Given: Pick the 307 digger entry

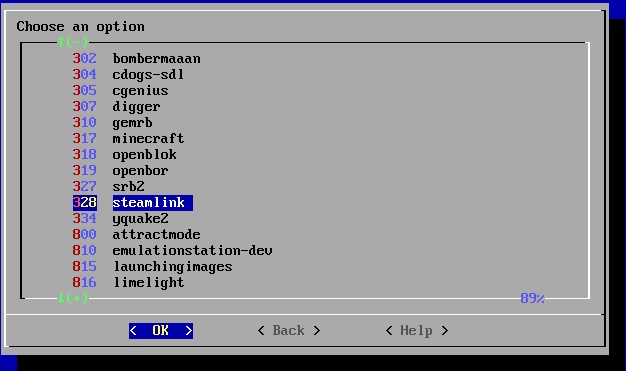Looking at the screenshot, I should click(x=116, y=107).
